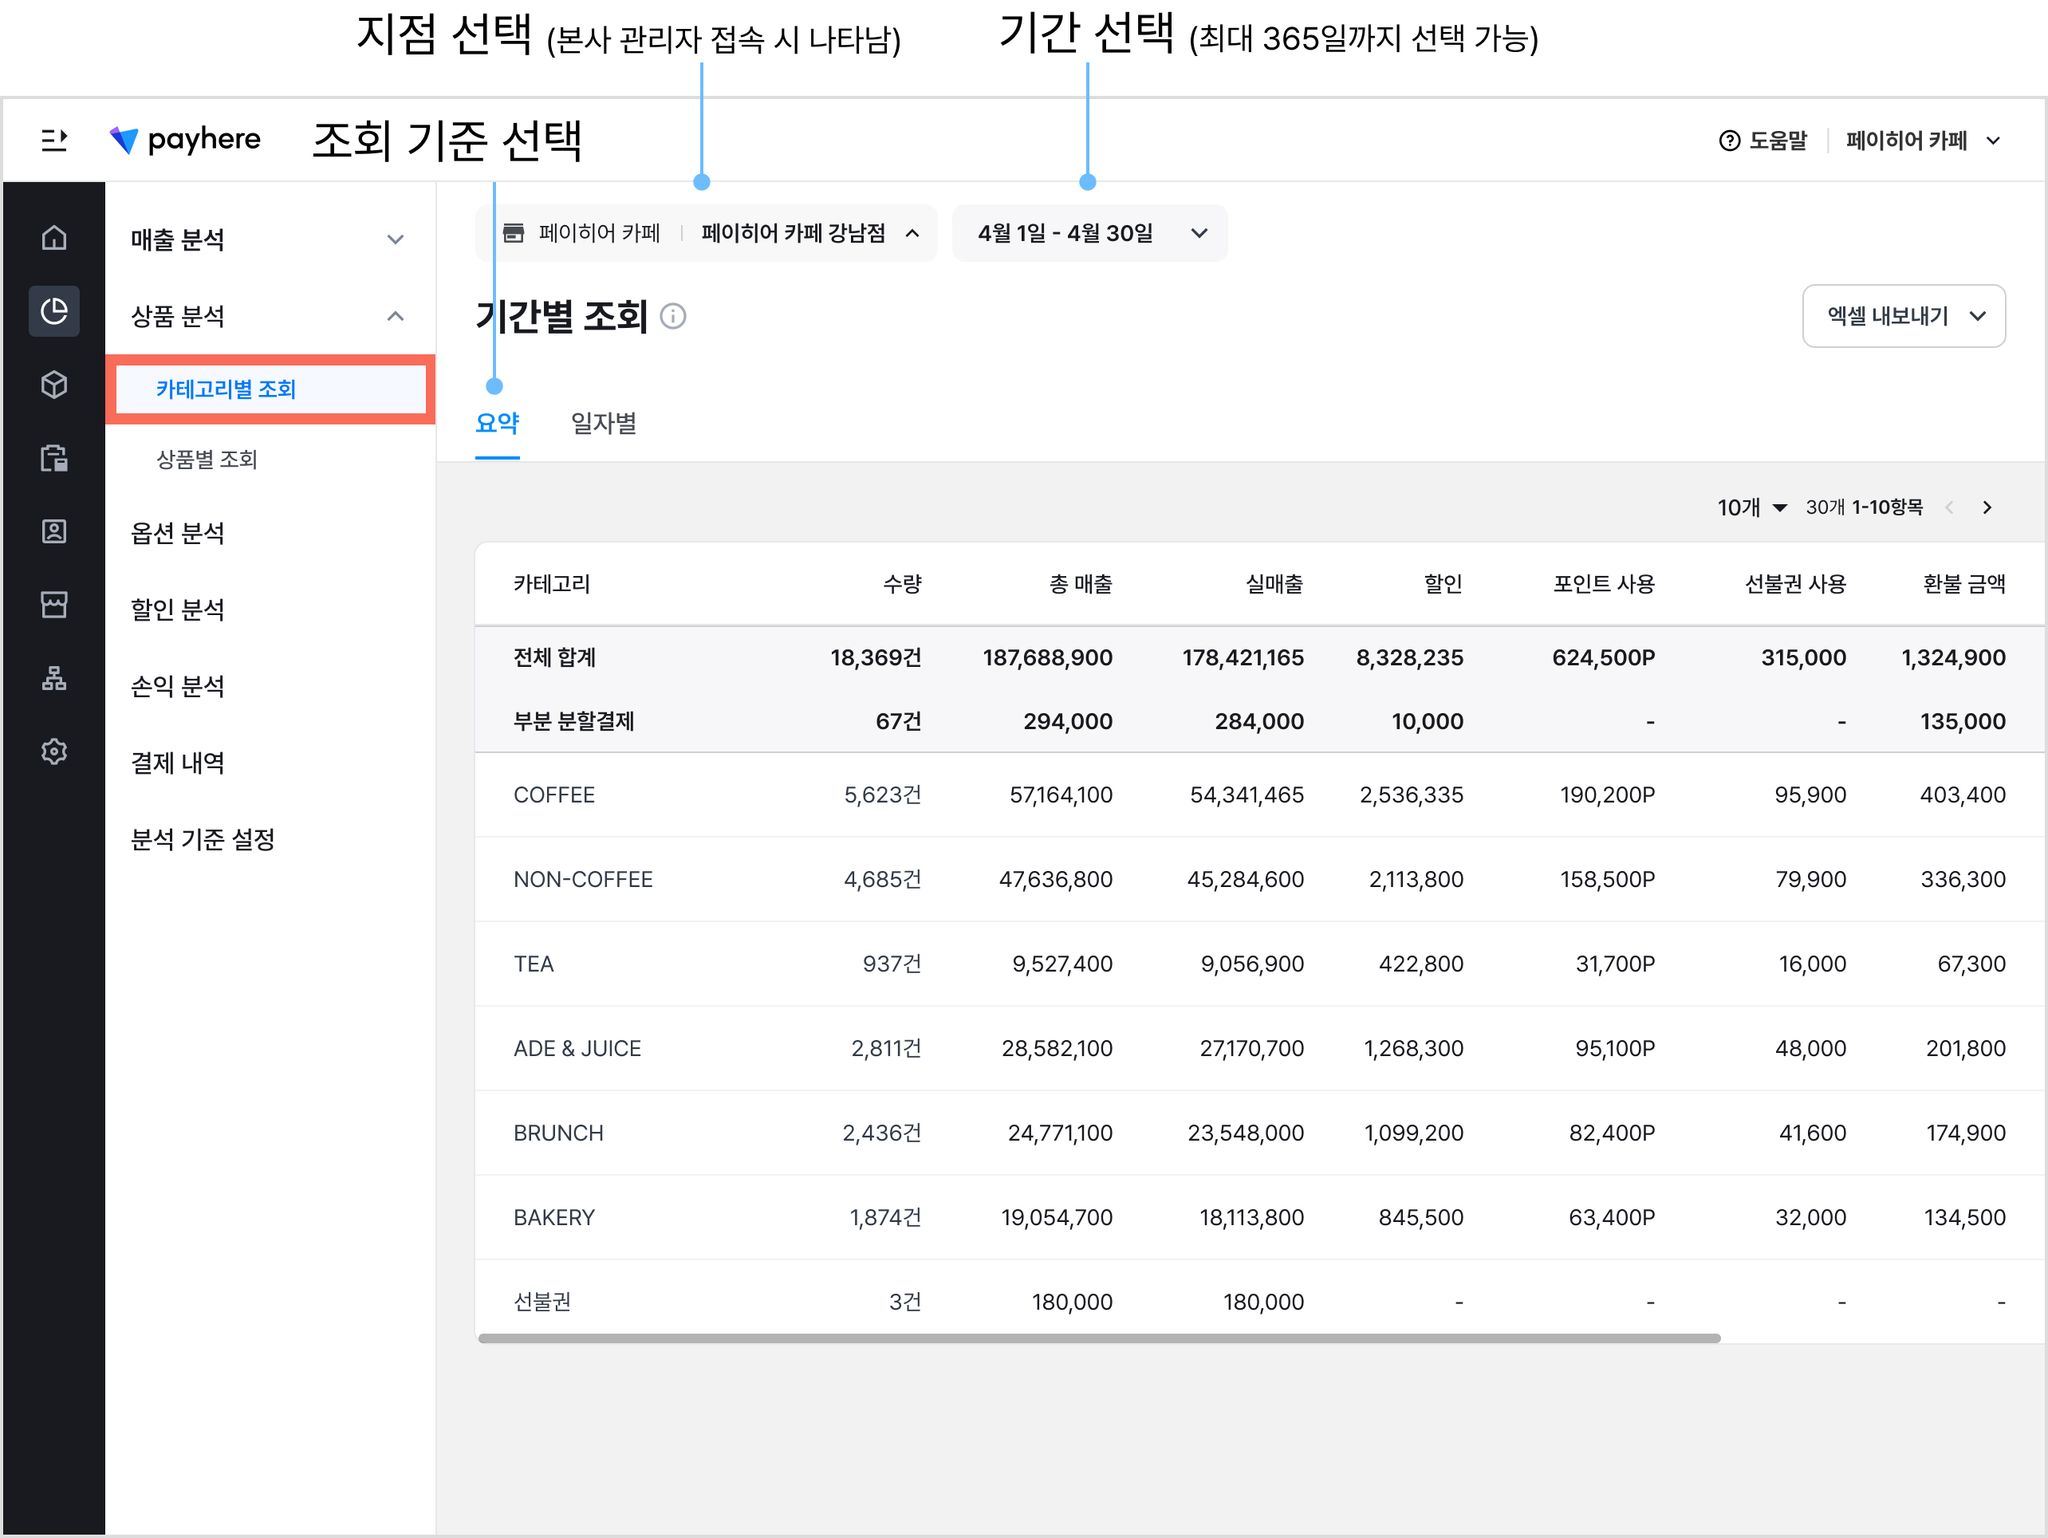The height and width of the screenshot is (1538, 2048).
Task: Go to next page arrow
Action: click(1987, 508)
